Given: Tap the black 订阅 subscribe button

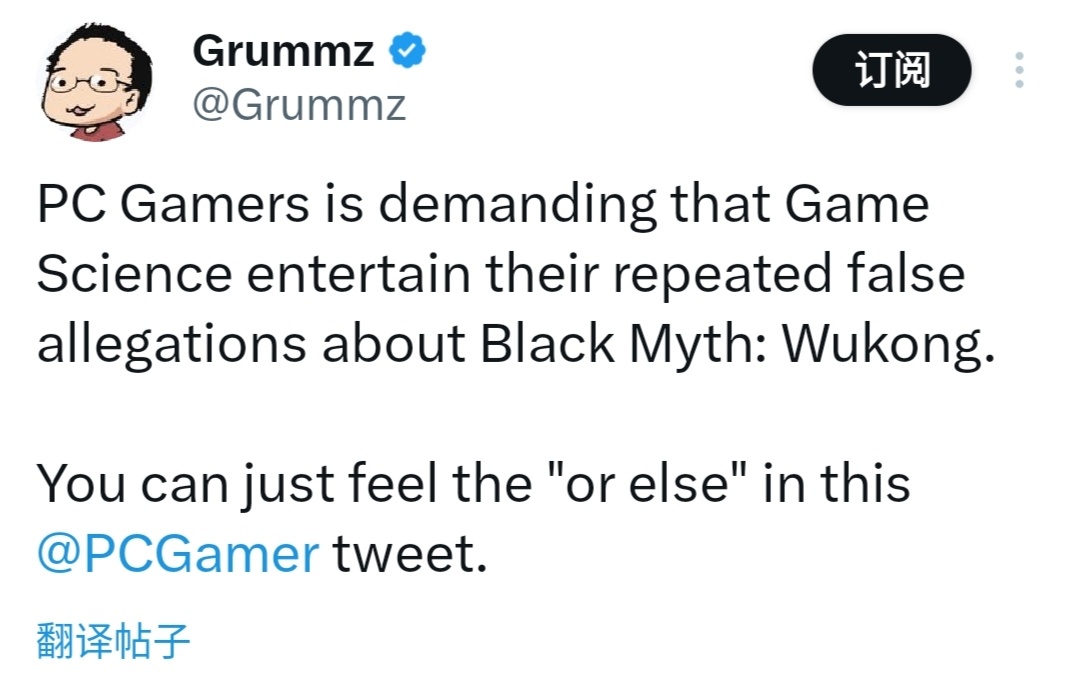Looking at the screenshot, I should click(891, 70).
